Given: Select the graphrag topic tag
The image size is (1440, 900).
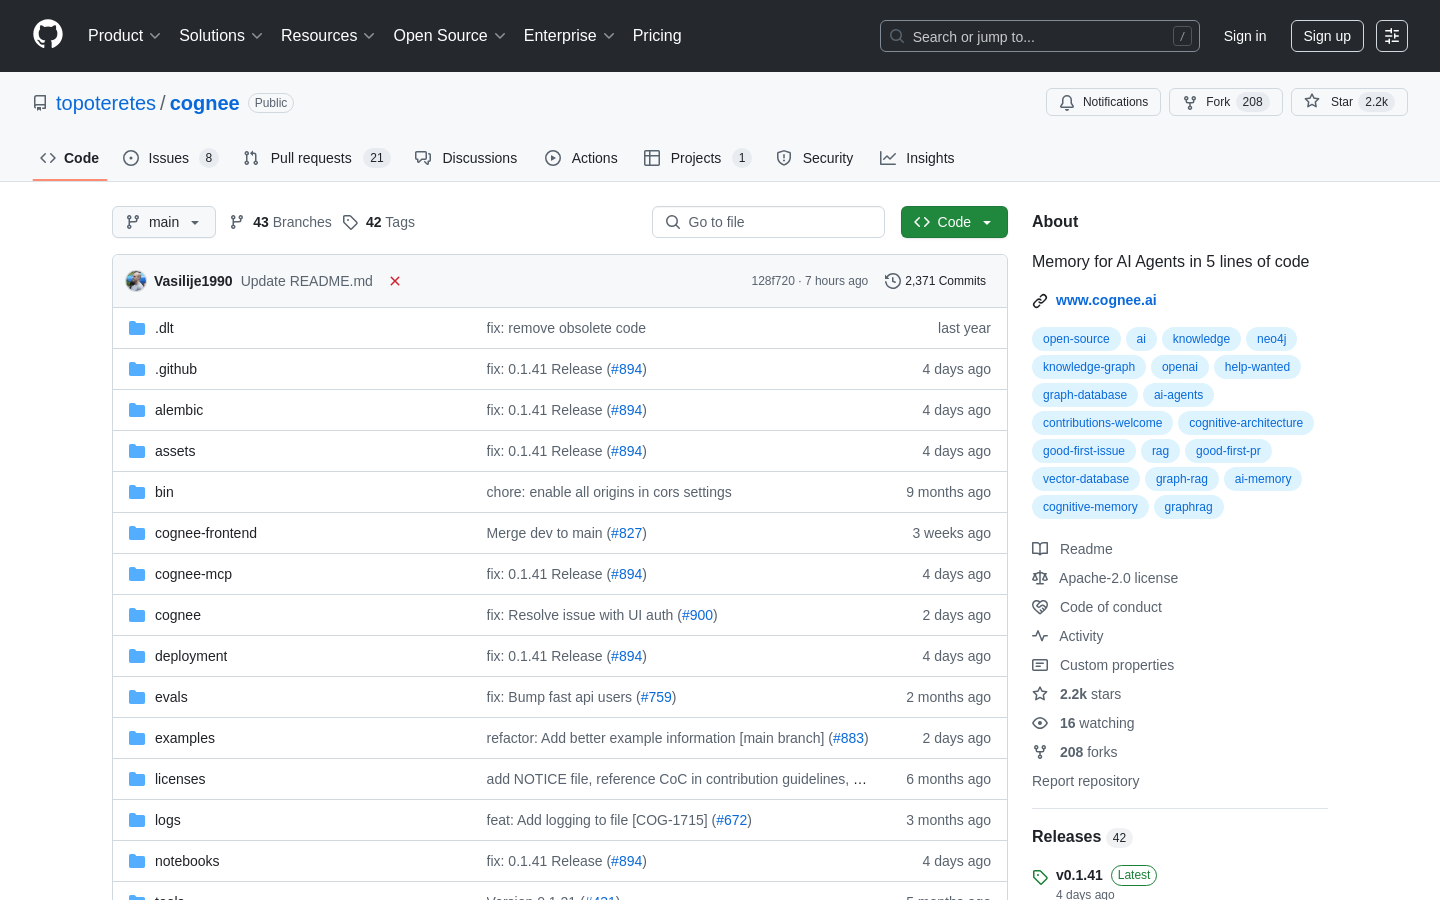Looking at the screenshot, I should (x=1188, y=507).
